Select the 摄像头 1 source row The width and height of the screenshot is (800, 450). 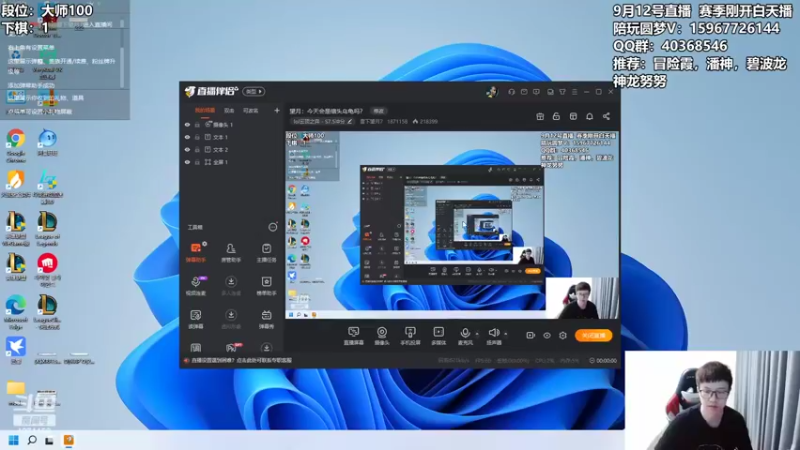click(232, 124)
